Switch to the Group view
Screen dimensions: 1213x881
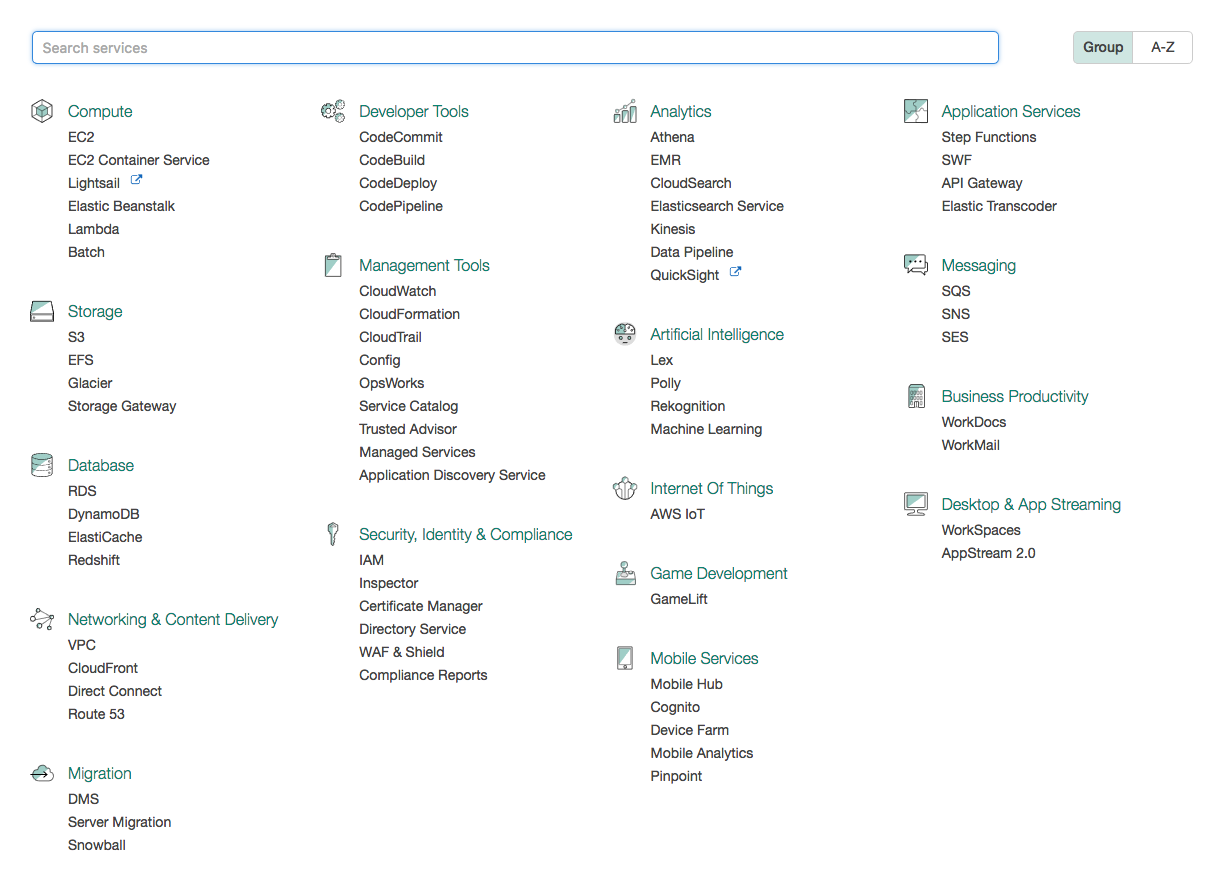pos(1103,47)
